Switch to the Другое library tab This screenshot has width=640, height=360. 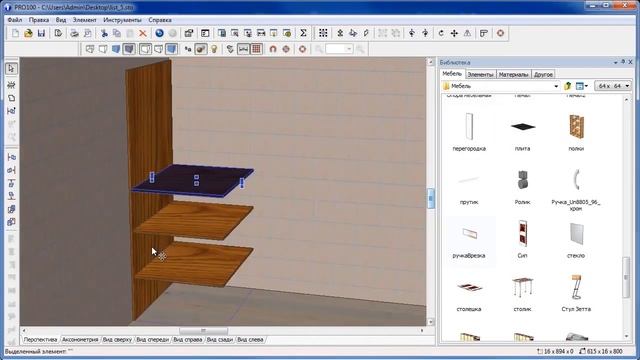(x=543, y=75)
